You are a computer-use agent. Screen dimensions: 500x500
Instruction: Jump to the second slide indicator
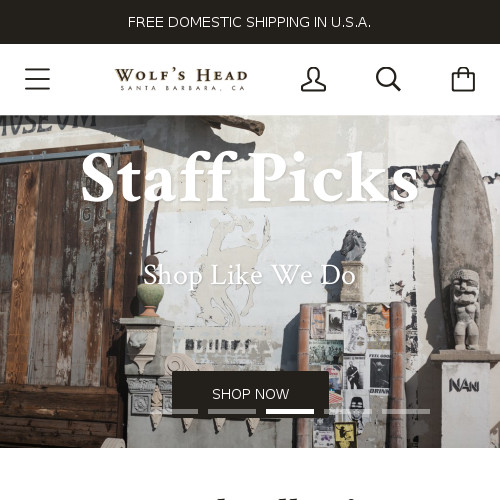(232, 412)
